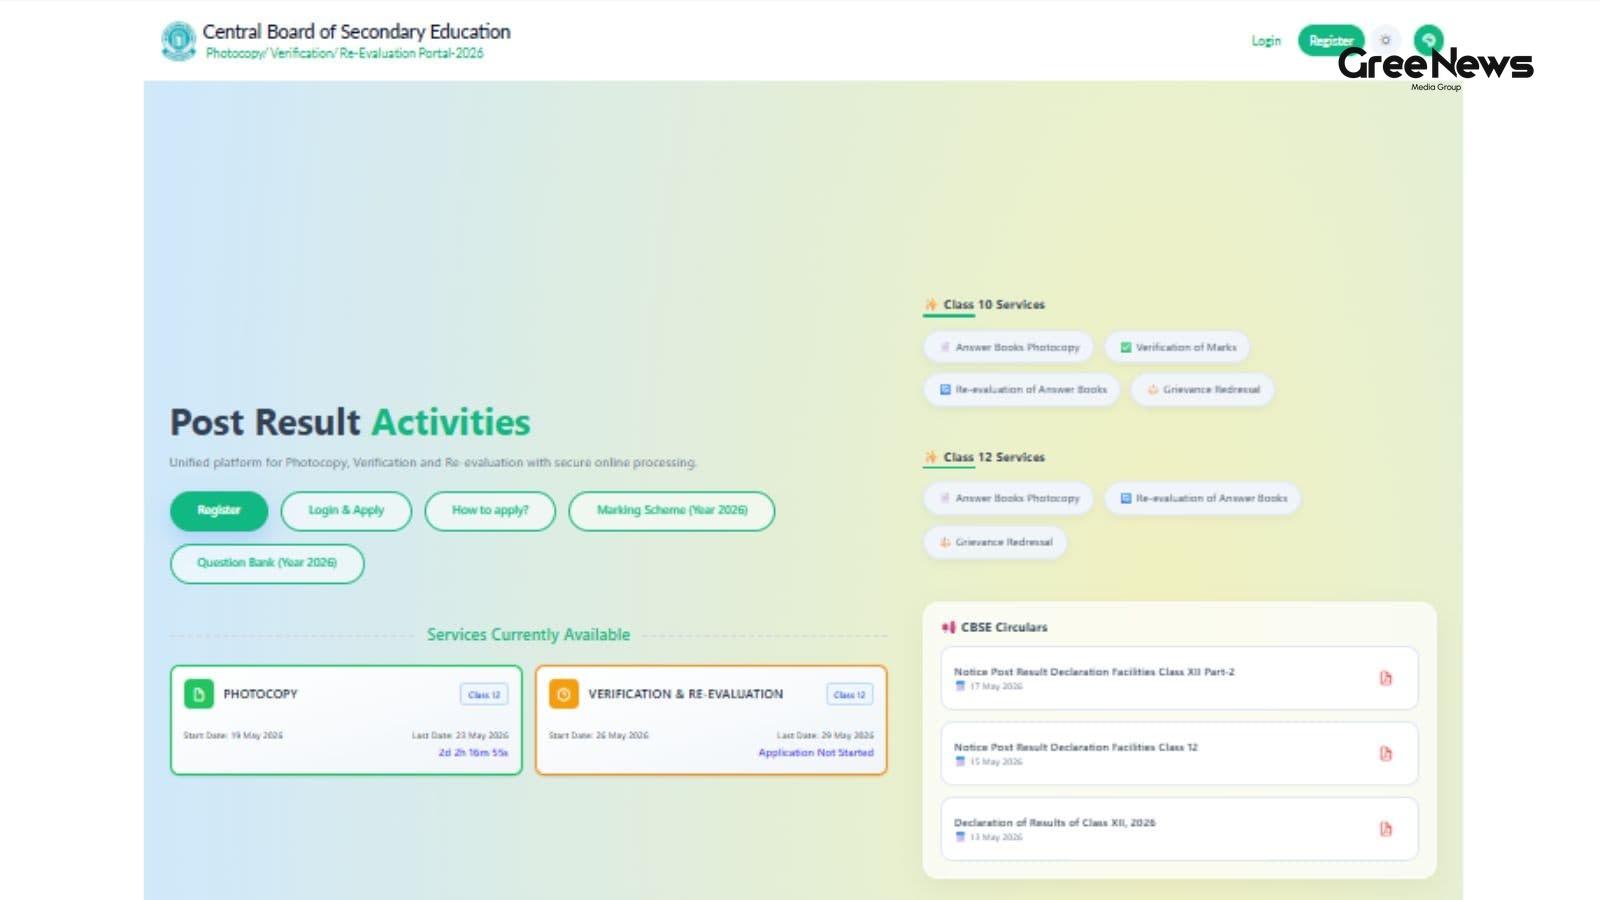
Task: Click the Verification card's "Last Date: 29 May 2026" text
Action: click(x=825, y=736)
